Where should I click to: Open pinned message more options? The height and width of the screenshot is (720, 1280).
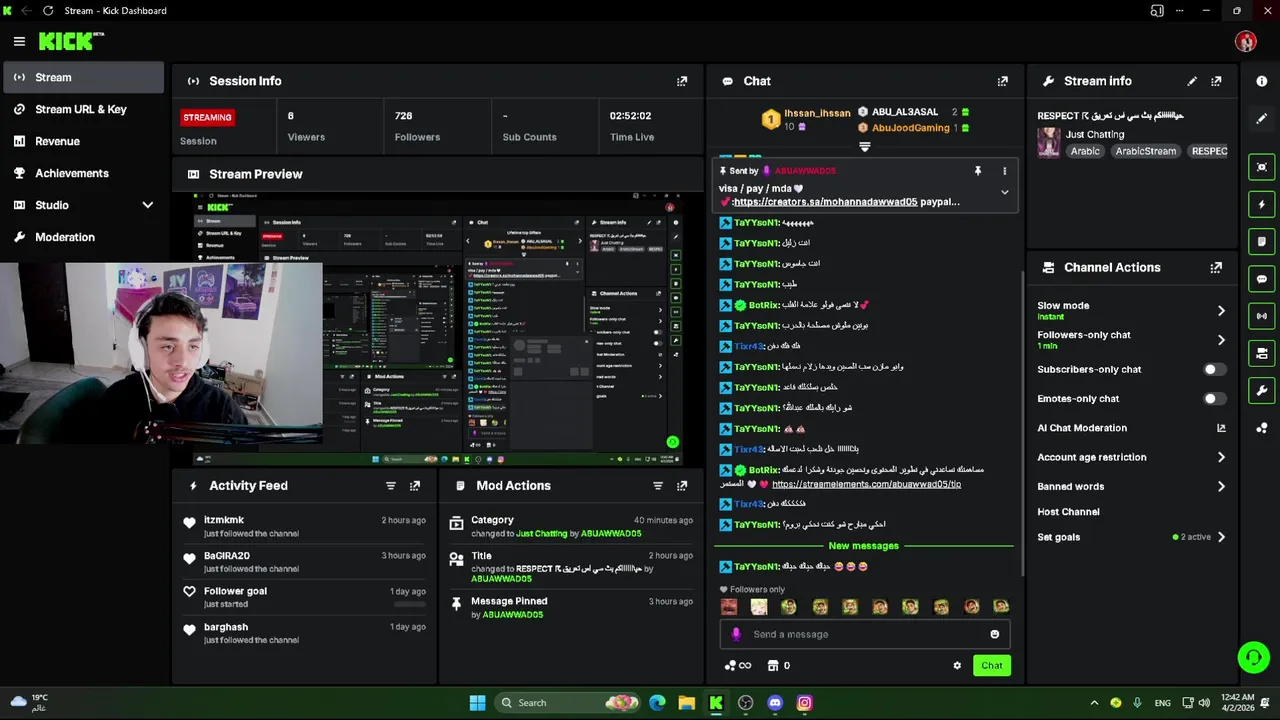(x=1005, y=171)
